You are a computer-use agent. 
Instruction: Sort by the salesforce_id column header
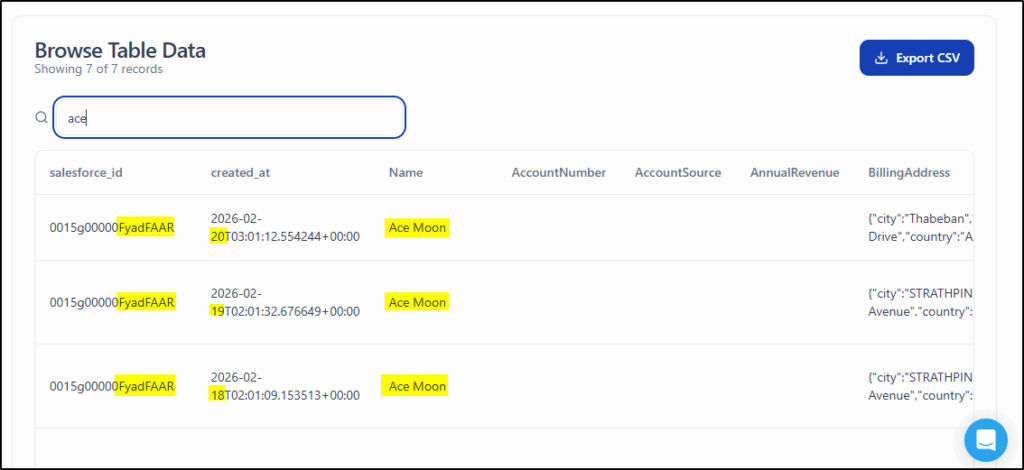pyautogui.click(x=86, y=172)
